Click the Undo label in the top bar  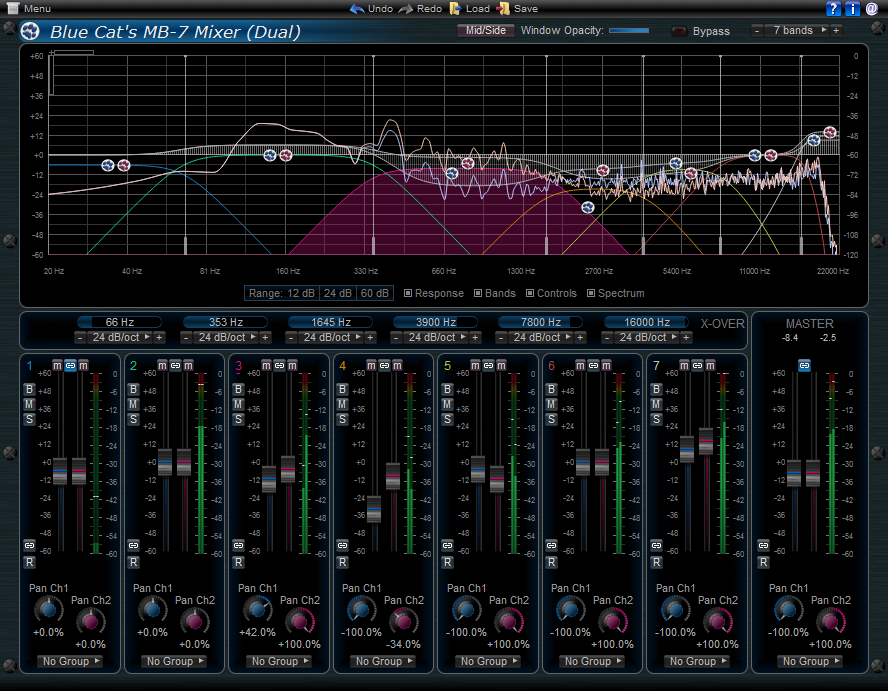click(x=381, y=8)
